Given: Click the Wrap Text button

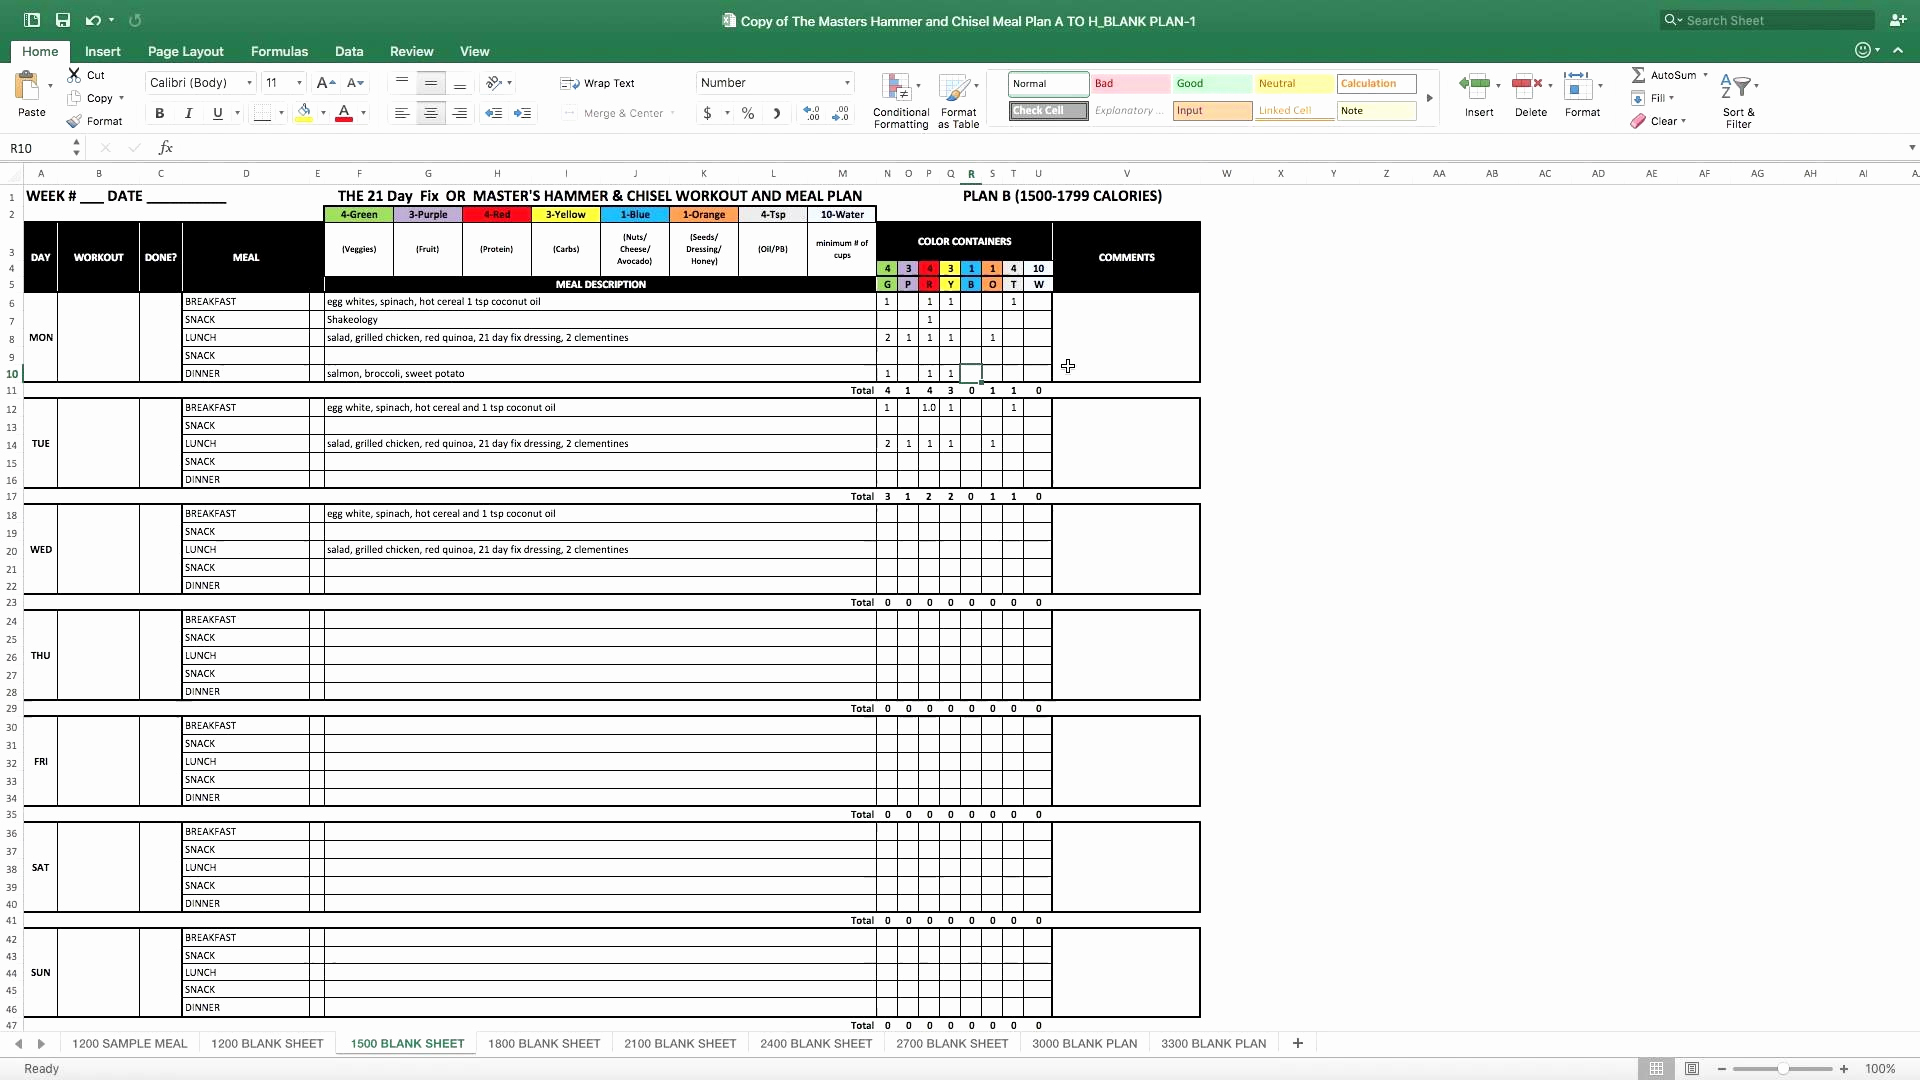Looking at the screenshot, I should tap(598, 83).
